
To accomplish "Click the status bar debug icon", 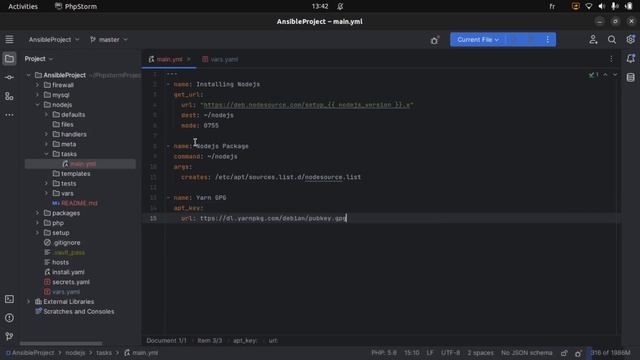I will (x=578, y=353).
